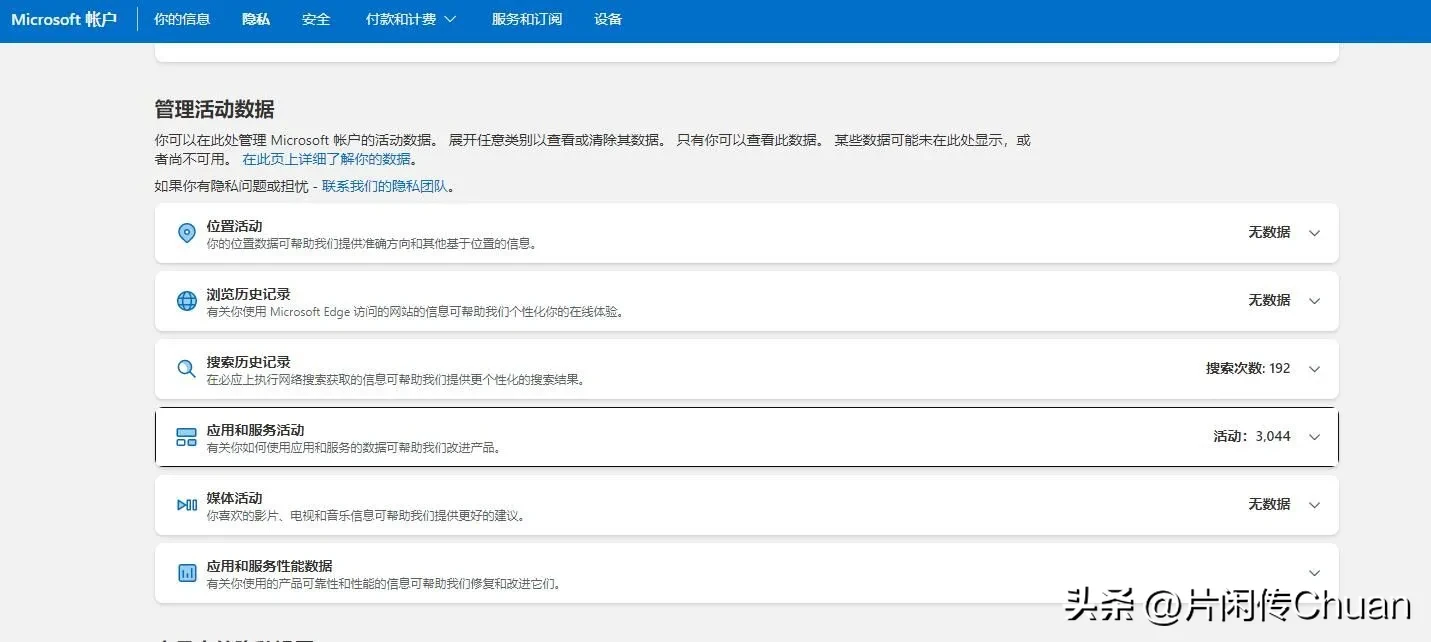Click 无数据 in the 浏览历史记录 row
Screen dimensions: 1431x642
coord(1269,300)
